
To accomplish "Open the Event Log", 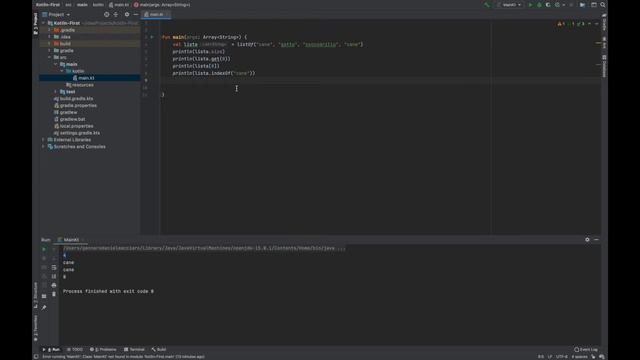I will pyautogui.click(x=586, y=349).
